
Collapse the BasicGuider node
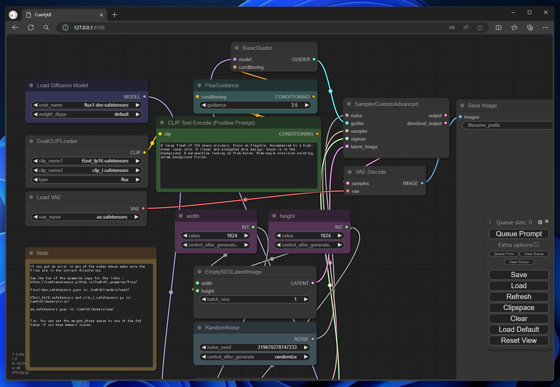tap(237, 48)
